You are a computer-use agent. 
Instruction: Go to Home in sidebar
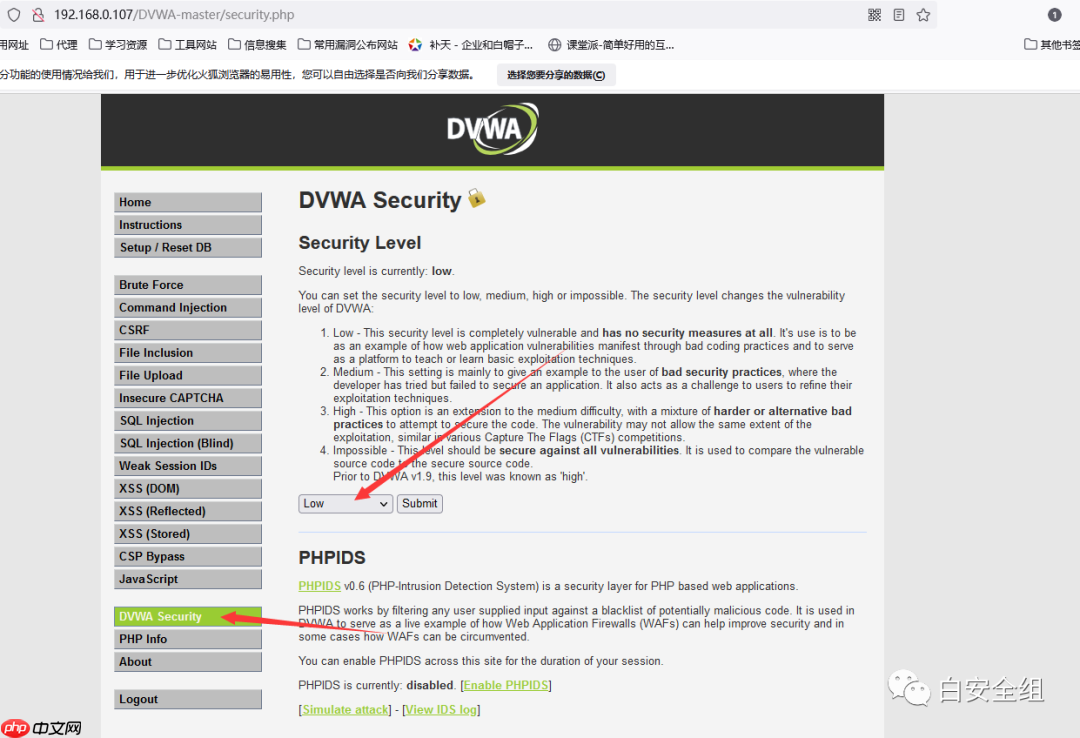pyautogui.click(x=188, y=202)
